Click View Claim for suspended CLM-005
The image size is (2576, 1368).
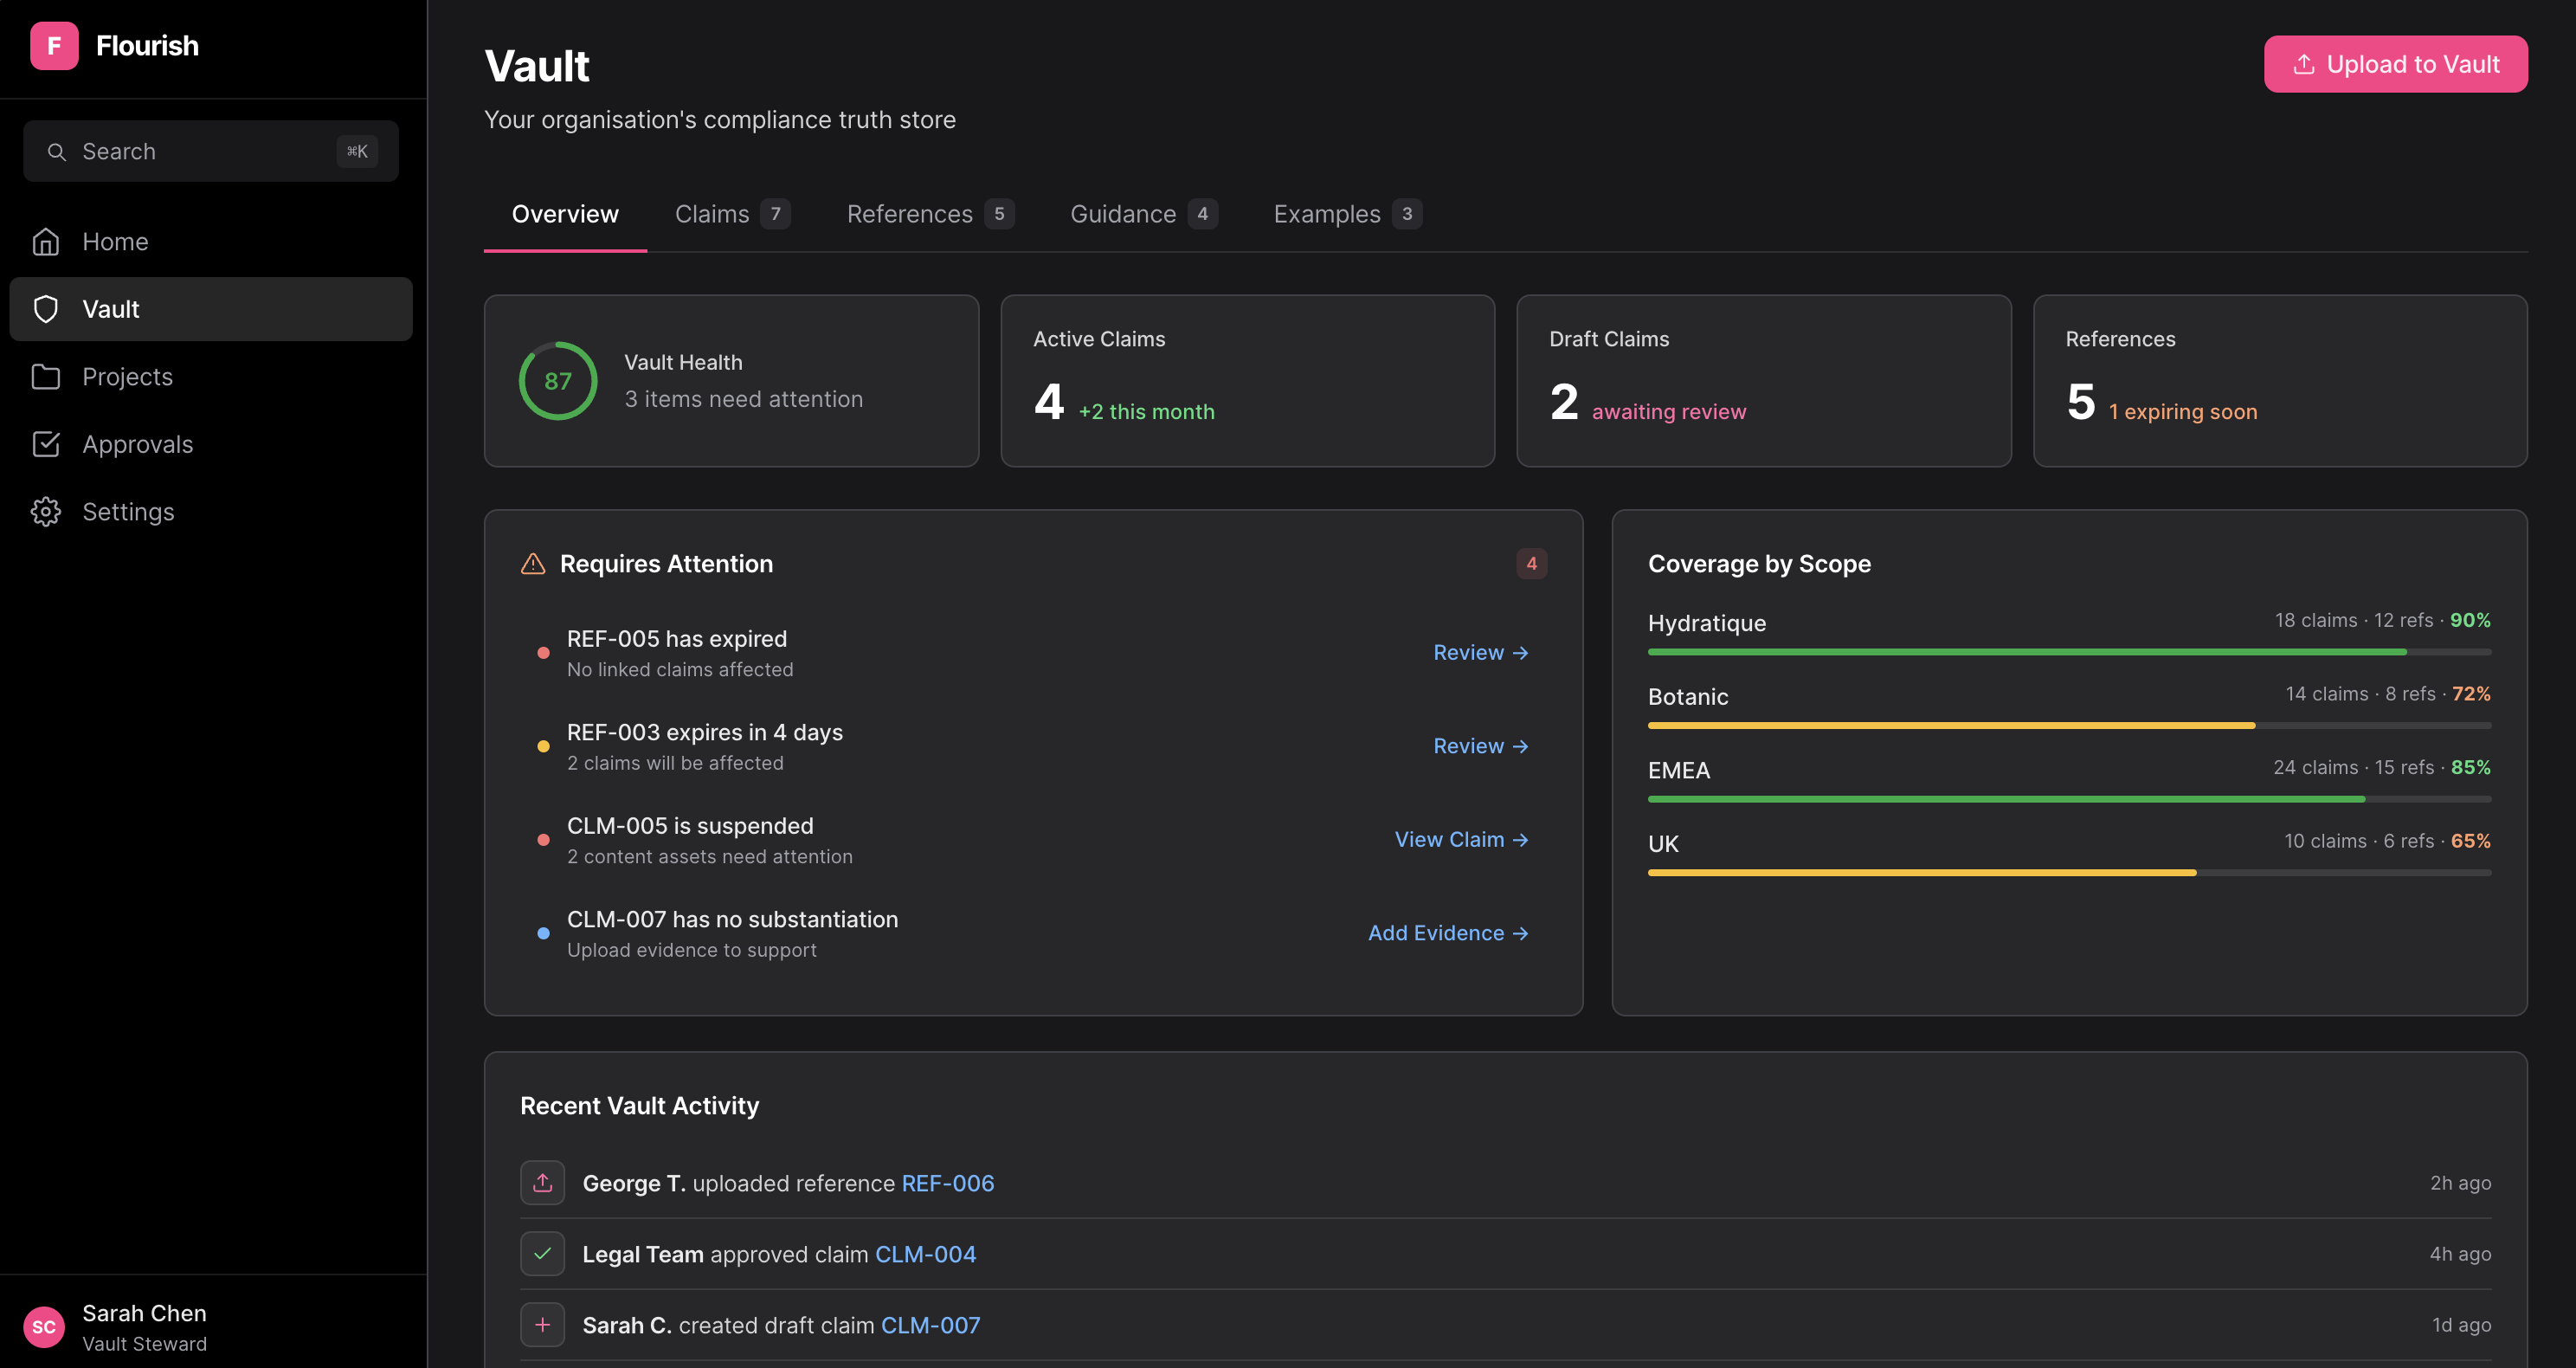[1461, 840]
